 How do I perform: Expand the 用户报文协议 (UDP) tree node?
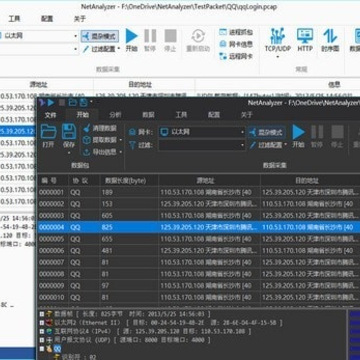click(42, 340)
